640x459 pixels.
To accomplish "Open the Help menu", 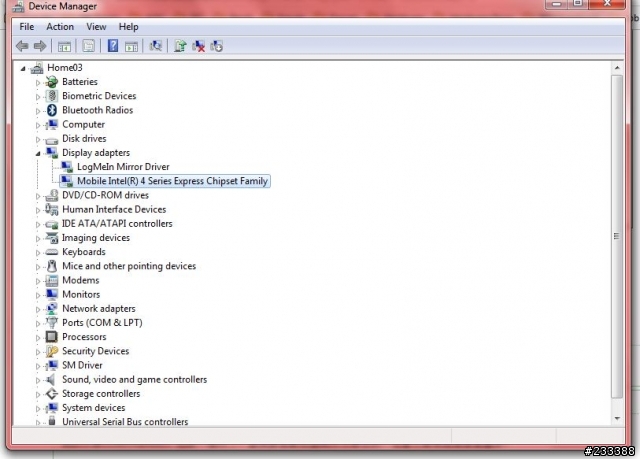I will tap(129, 27).
